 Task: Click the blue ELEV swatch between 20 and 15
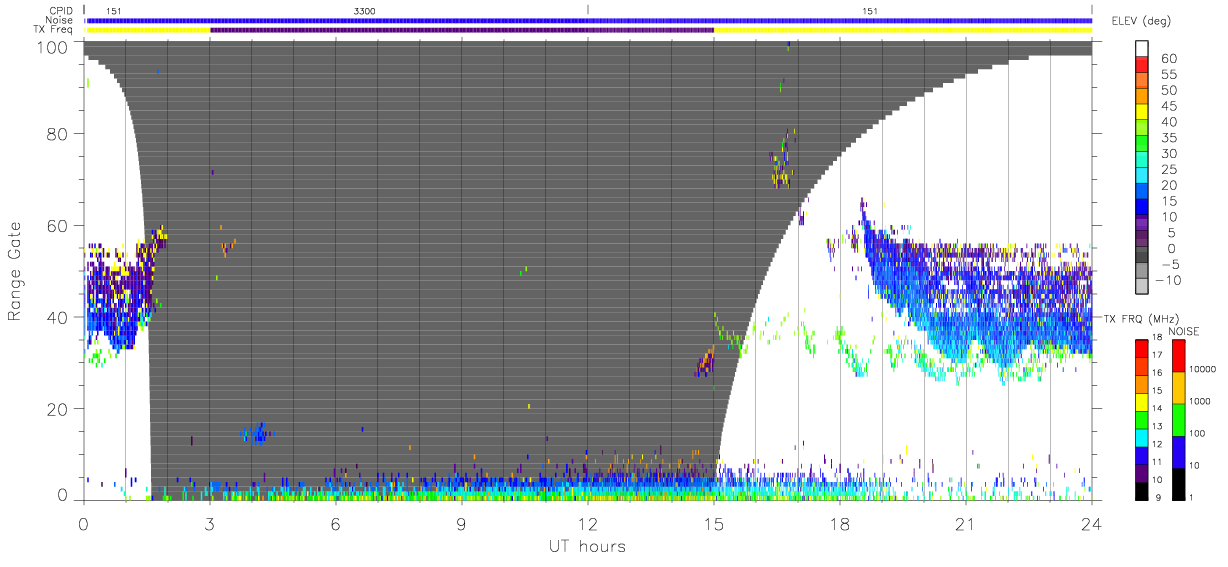point(1143,193)
